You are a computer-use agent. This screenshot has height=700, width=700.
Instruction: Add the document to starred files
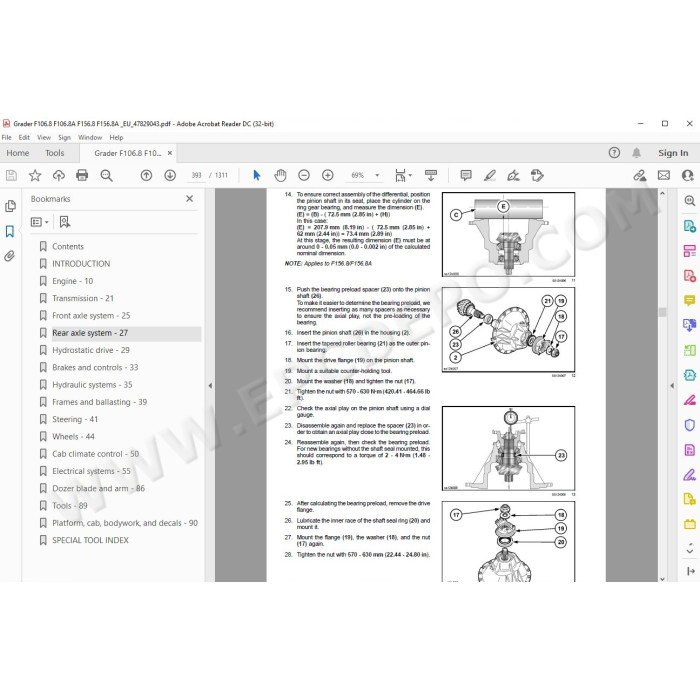(x=35, y=175)
